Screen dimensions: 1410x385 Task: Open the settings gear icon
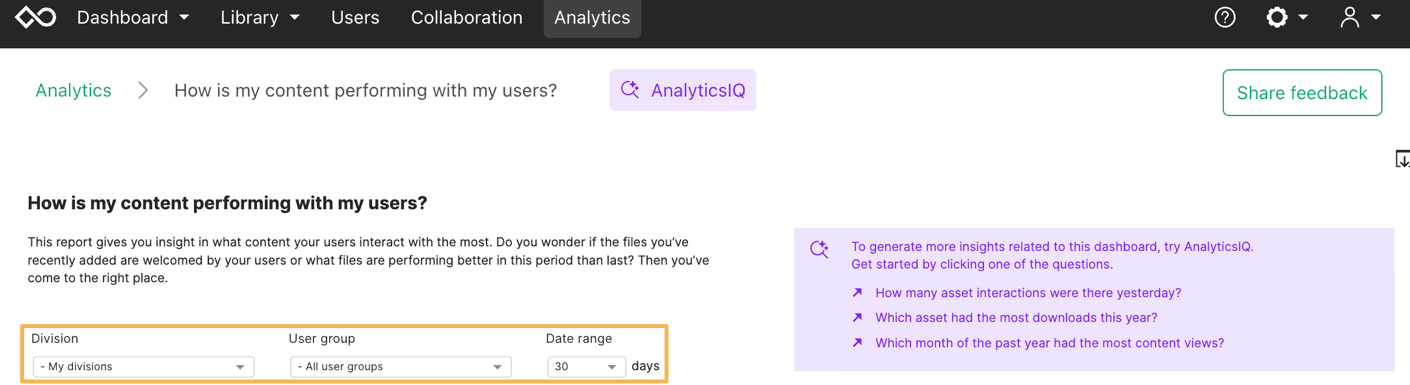pos(1277,17)
